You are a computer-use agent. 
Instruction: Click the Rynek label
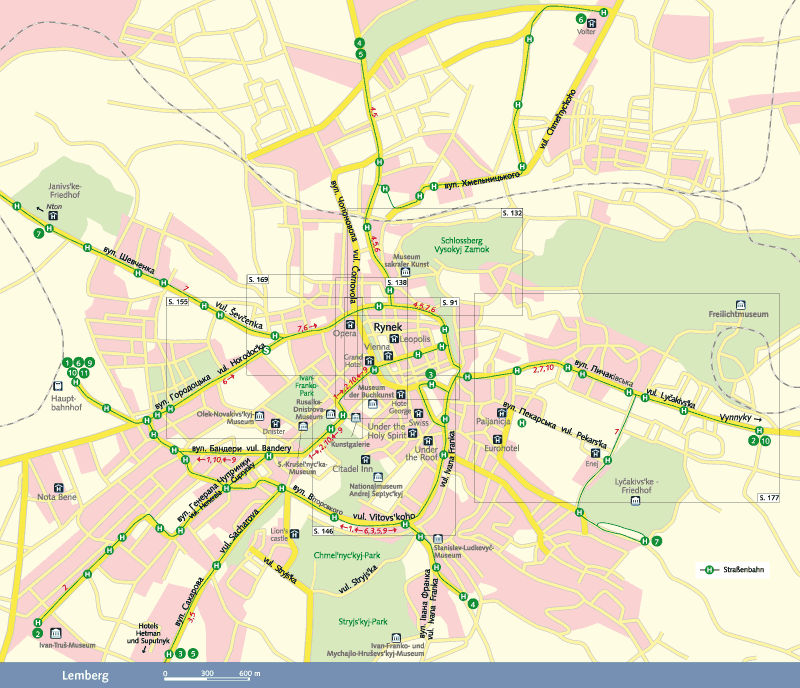[x=388, y=327]
